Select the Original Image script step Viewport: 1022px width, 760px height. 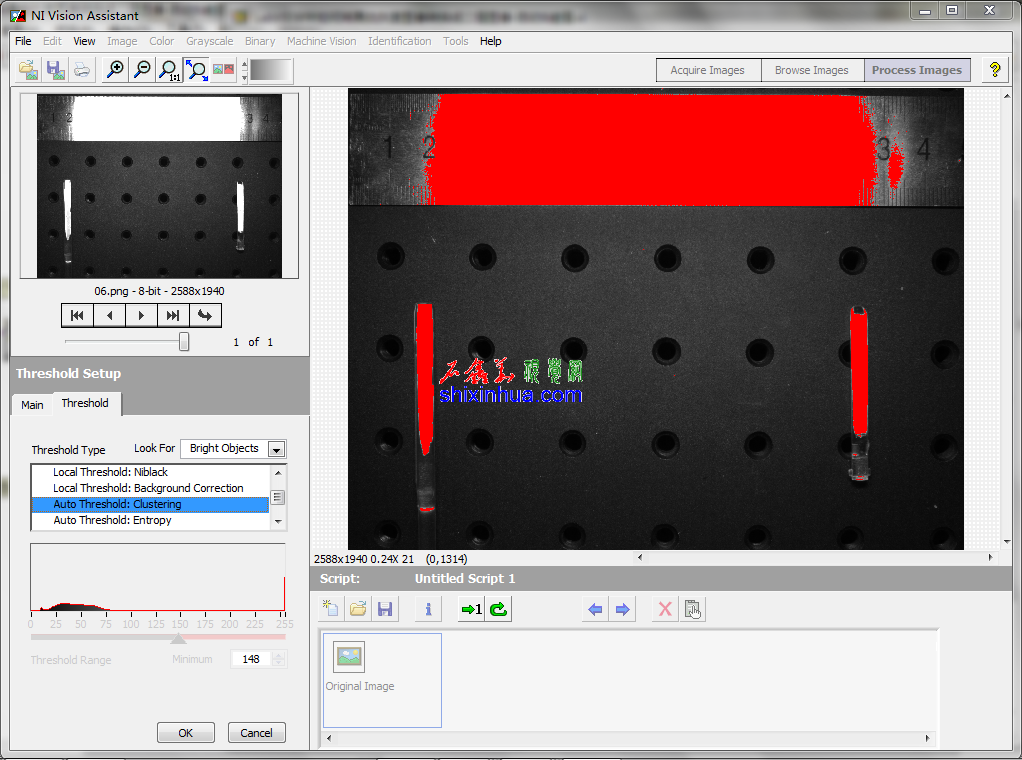pyautogui.click(x=349, y=657)
